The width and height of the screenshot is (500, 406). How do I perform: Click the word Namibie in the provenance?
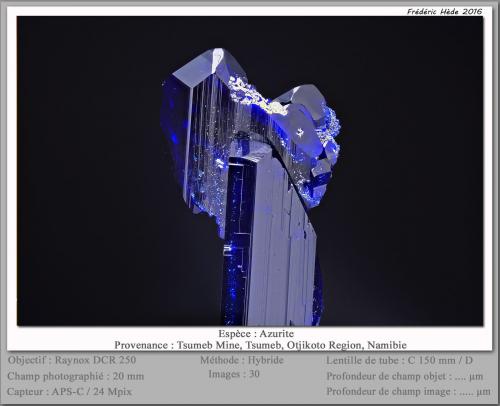point(387,345)
